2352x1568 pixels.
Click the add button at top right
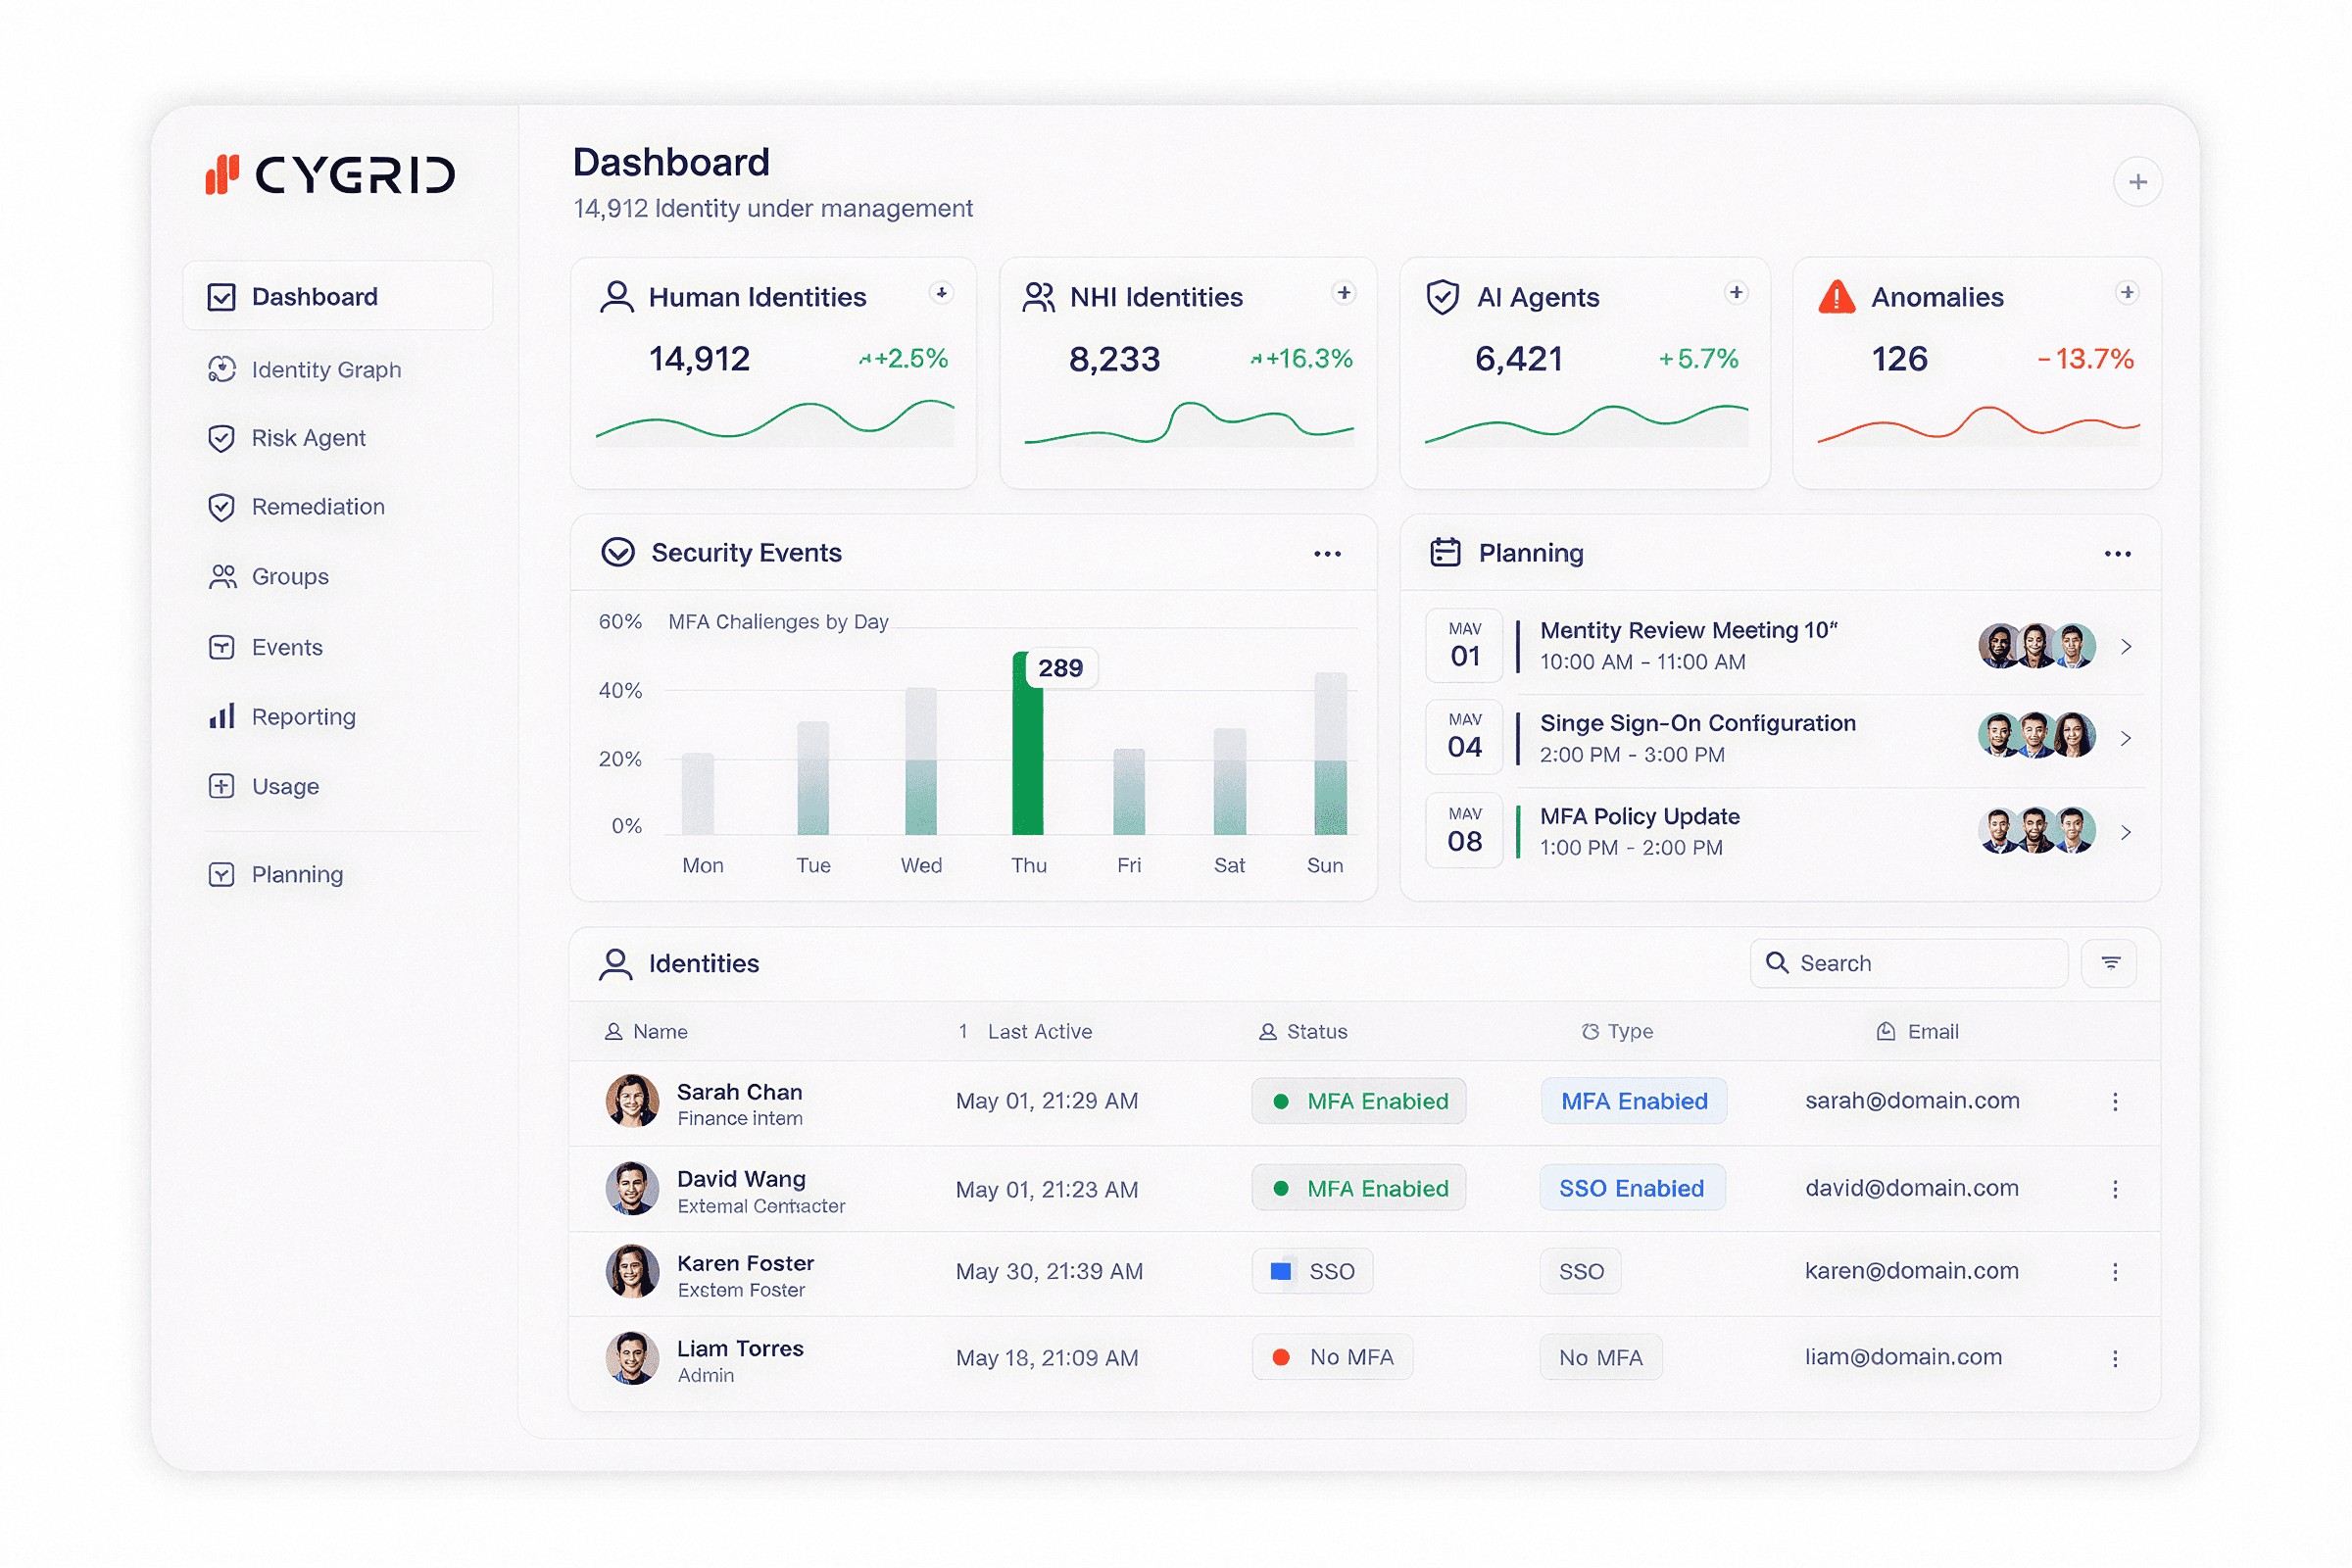2138,181
